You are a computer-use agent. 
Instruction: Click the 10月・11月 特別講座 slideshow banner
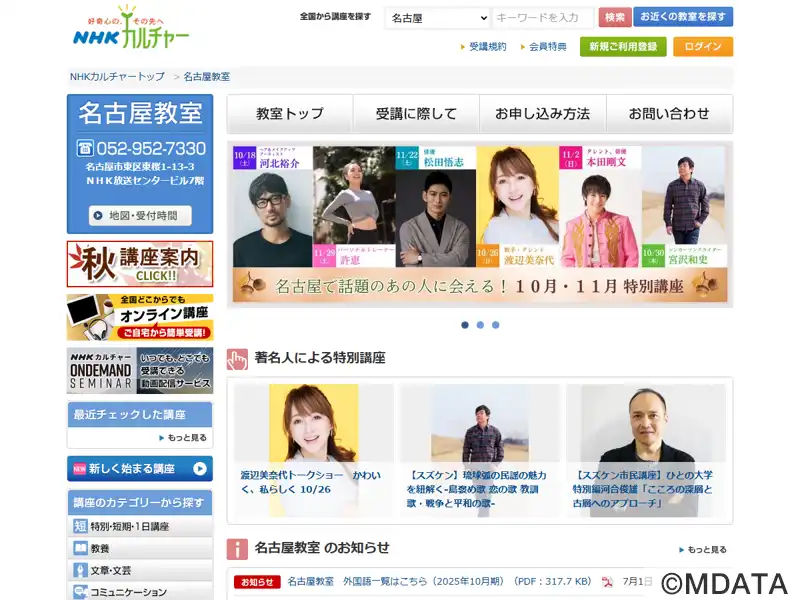pos(480,224)
